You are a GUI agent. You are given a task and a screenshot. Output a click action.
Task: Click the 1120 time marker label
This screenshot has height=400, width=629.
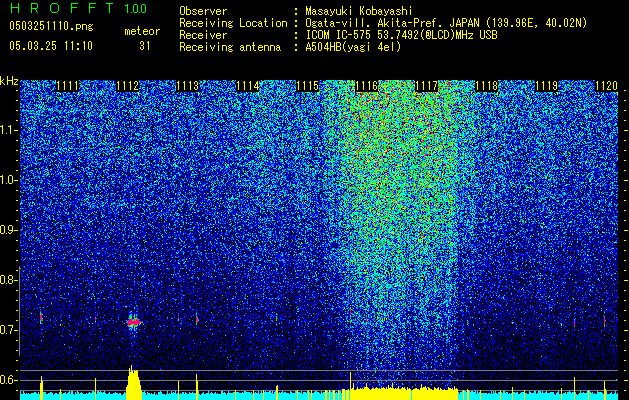coord(607,86)
